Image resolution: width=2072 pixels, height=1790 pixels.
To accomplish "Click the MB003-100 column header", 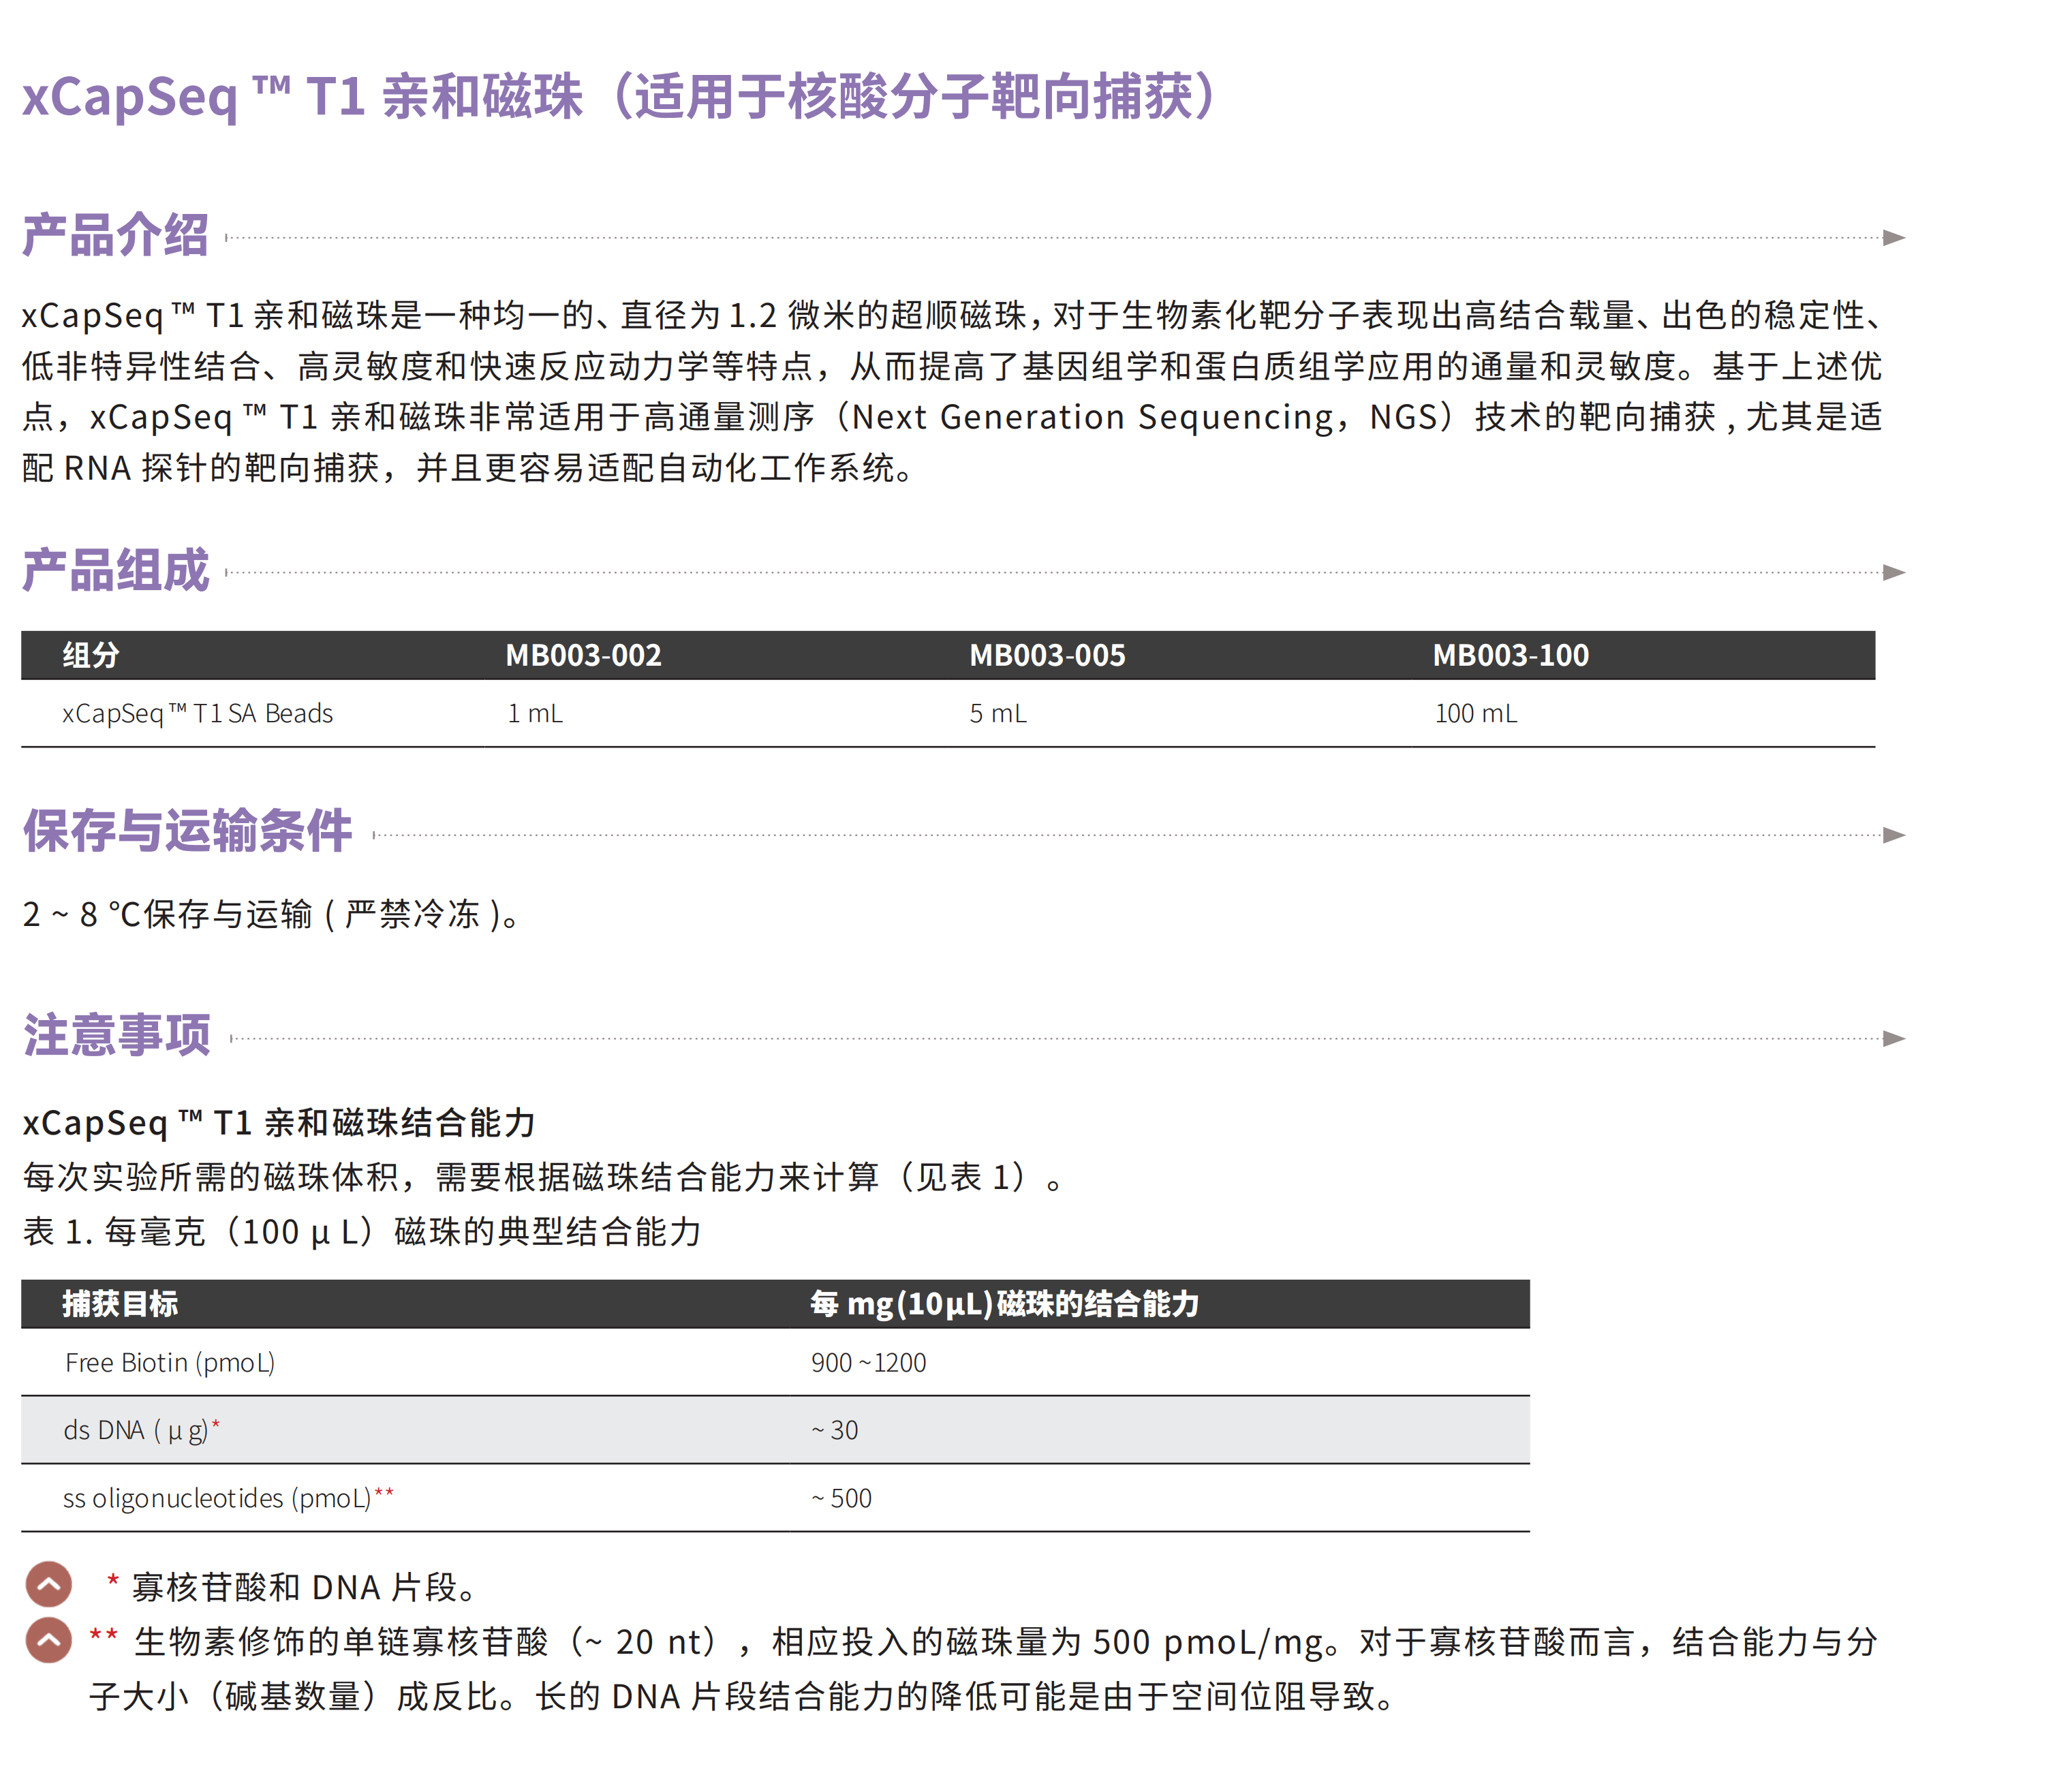I will [1510, 655].
